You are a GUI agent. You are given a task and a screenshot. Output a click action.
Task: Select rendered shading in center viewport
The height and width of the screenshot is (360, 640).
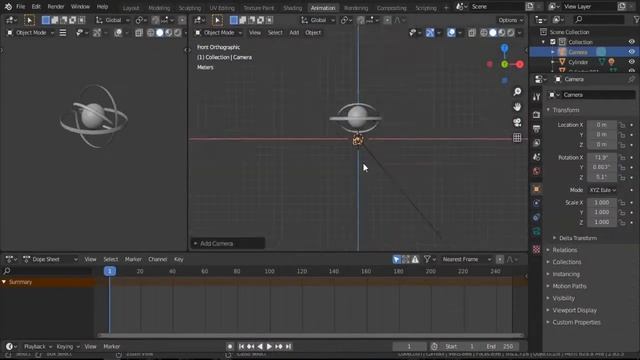(x=511, y=33)
